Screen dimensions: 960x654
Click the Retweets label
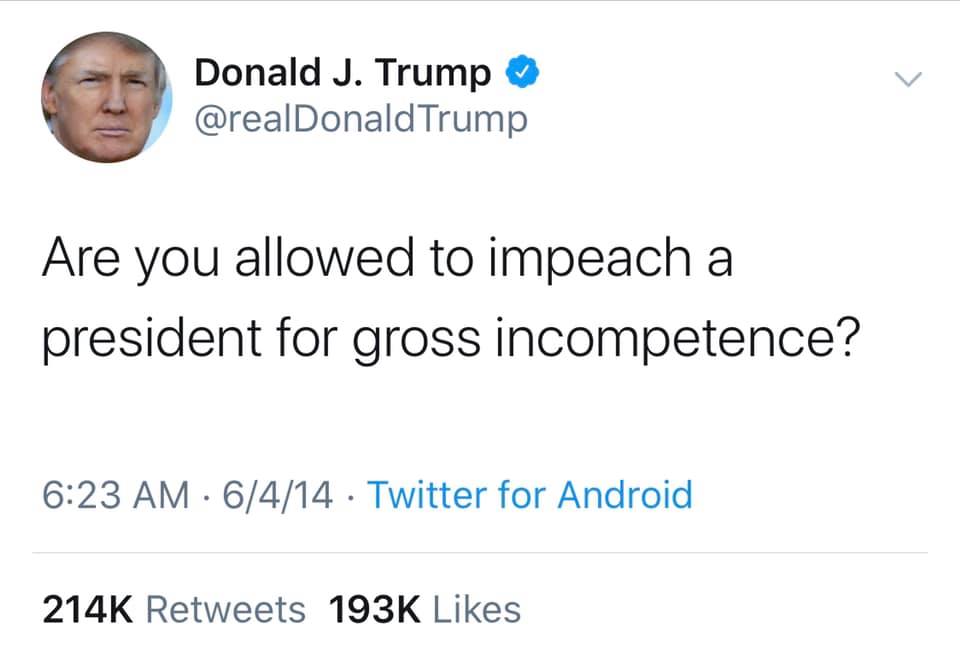[226, 609]
